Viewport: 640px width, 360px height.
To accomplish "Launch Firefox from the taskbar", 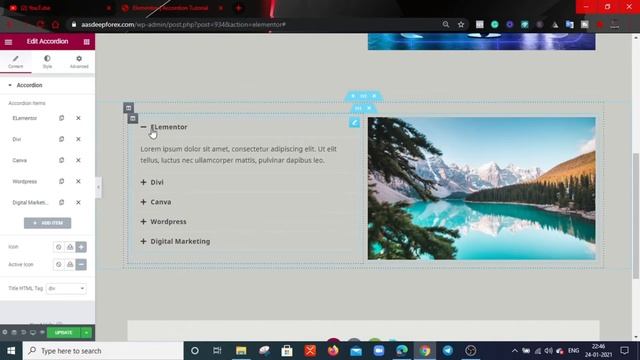I will click(333, 351).
